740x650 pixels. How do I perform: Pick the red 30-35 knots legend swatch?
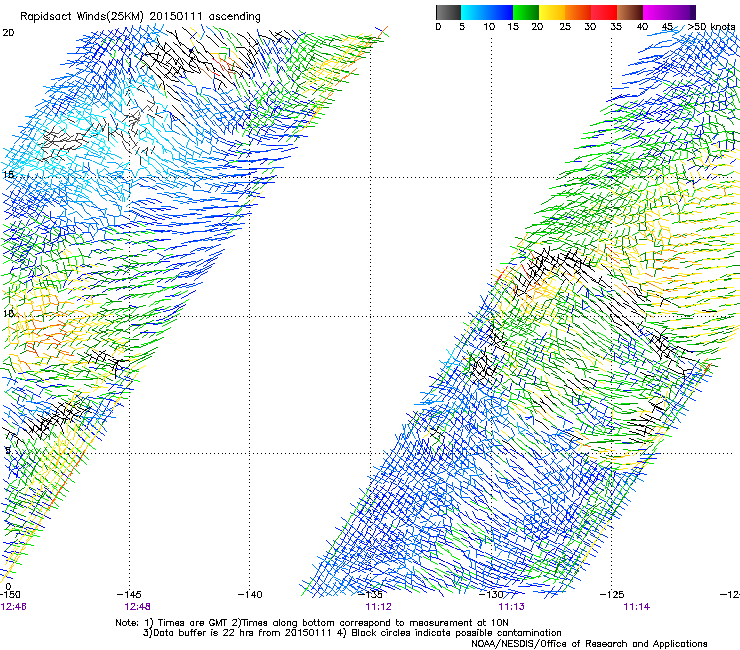coord(604,12)
